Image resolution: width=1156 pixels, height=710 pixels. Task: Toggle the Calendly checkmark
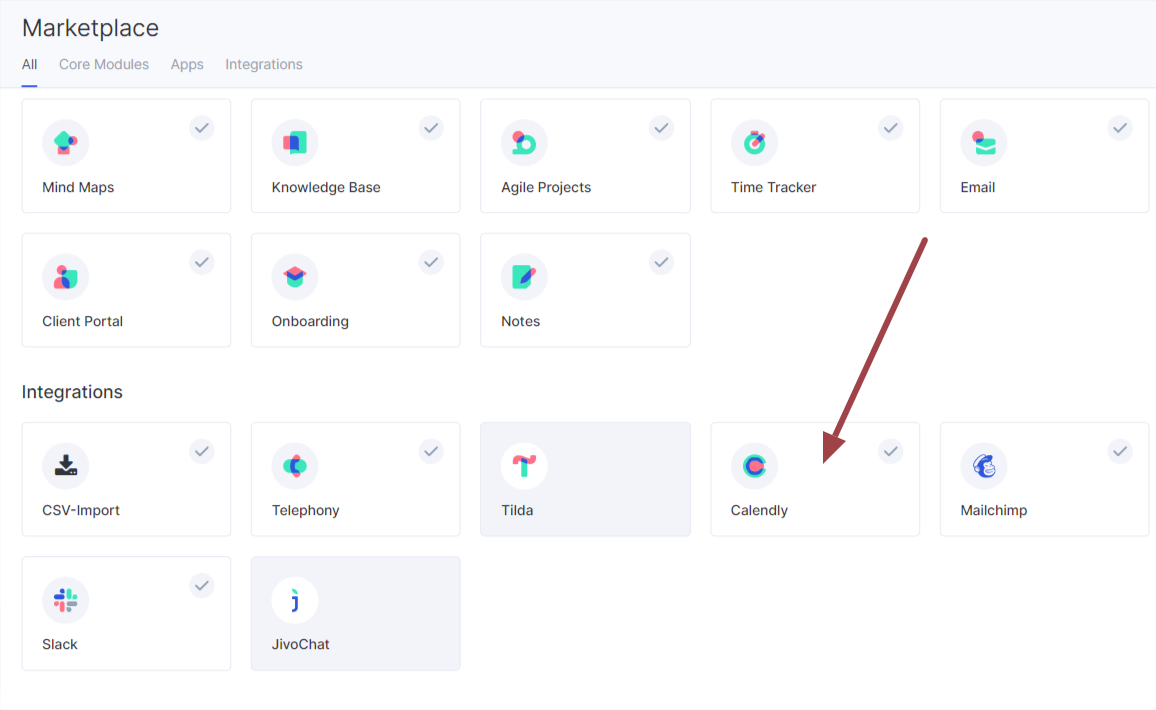pyautogui.click(x=891, y=451)
